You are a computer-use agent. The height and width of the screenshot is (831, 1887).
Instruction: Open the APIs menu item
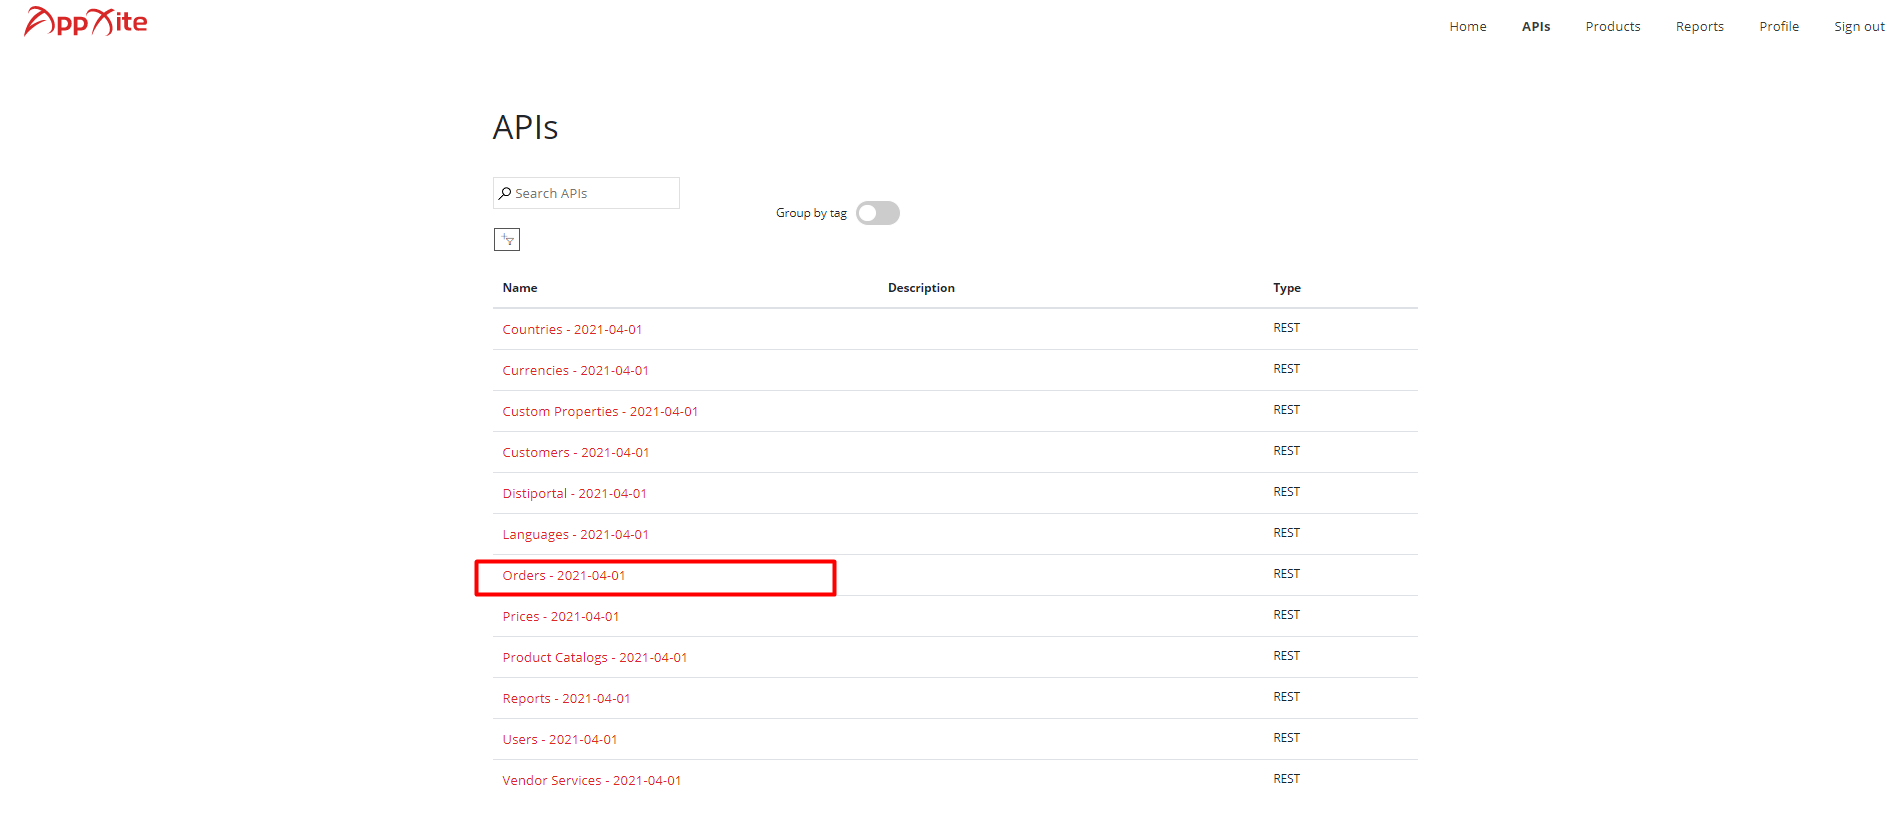[1536, 27]
